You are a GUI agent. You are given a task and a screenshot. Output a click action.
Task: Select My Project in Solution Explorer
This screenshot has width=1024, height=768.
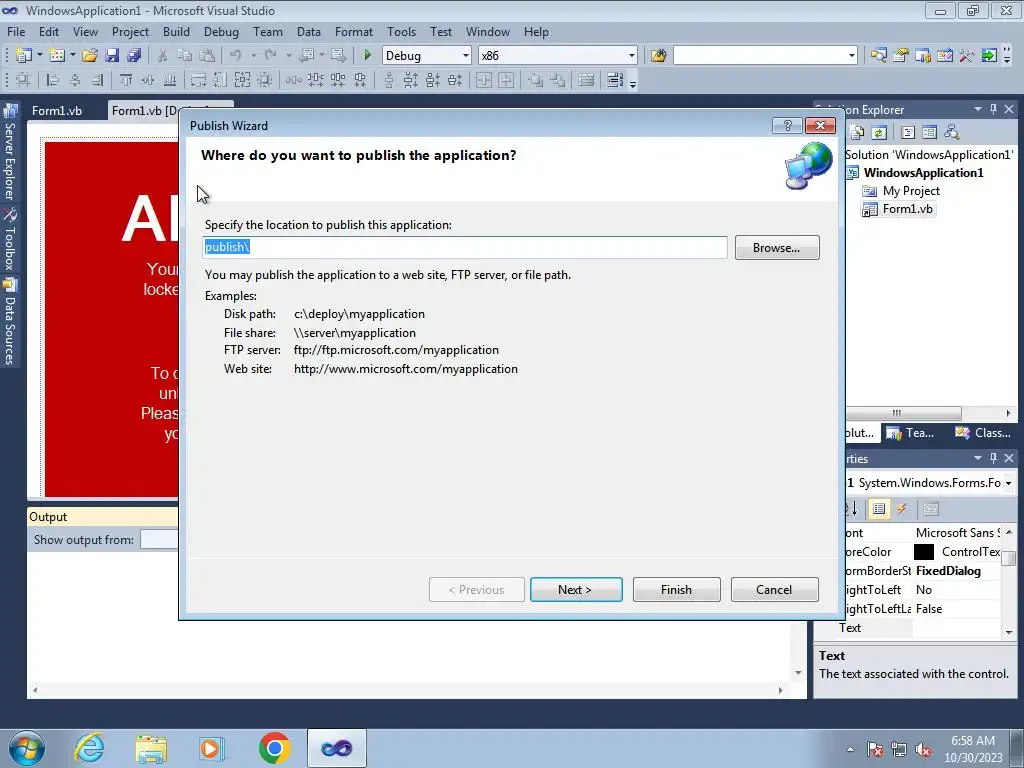tap(911, 191)
